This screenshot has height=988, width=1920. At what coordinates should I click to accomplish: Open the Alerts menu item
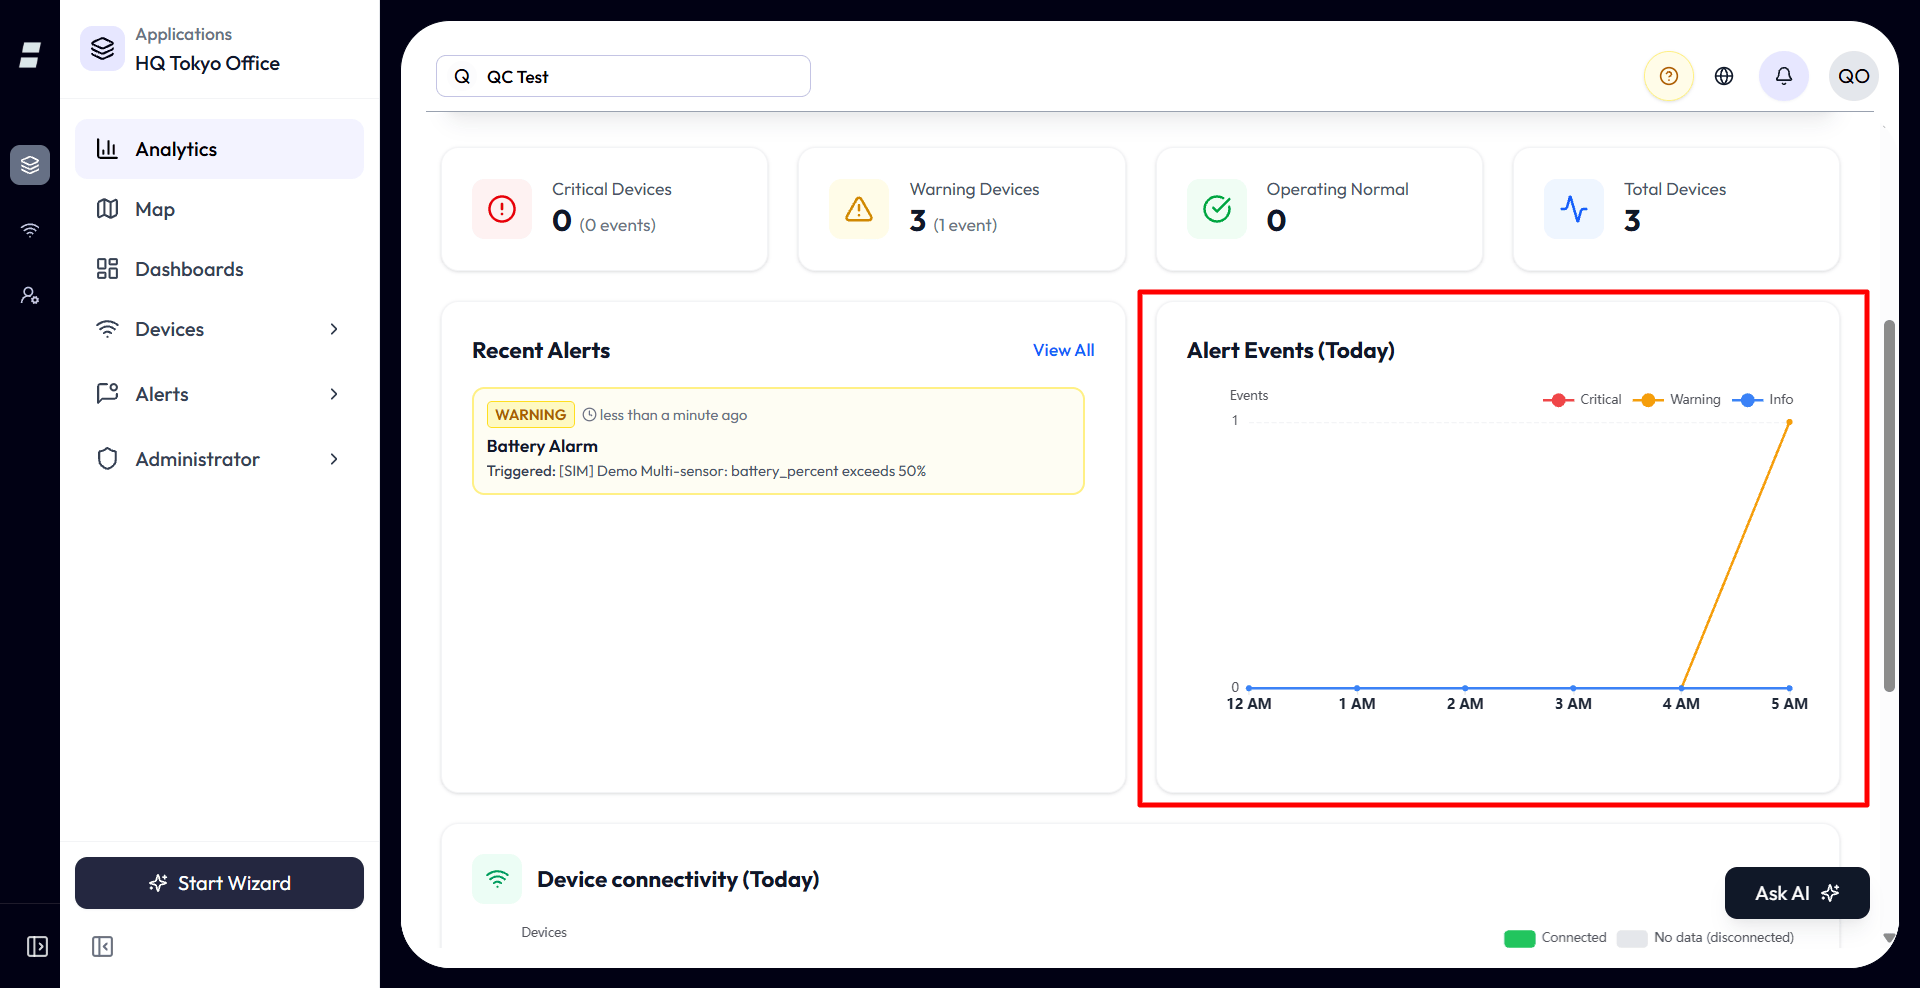click(x=219, y=394)
